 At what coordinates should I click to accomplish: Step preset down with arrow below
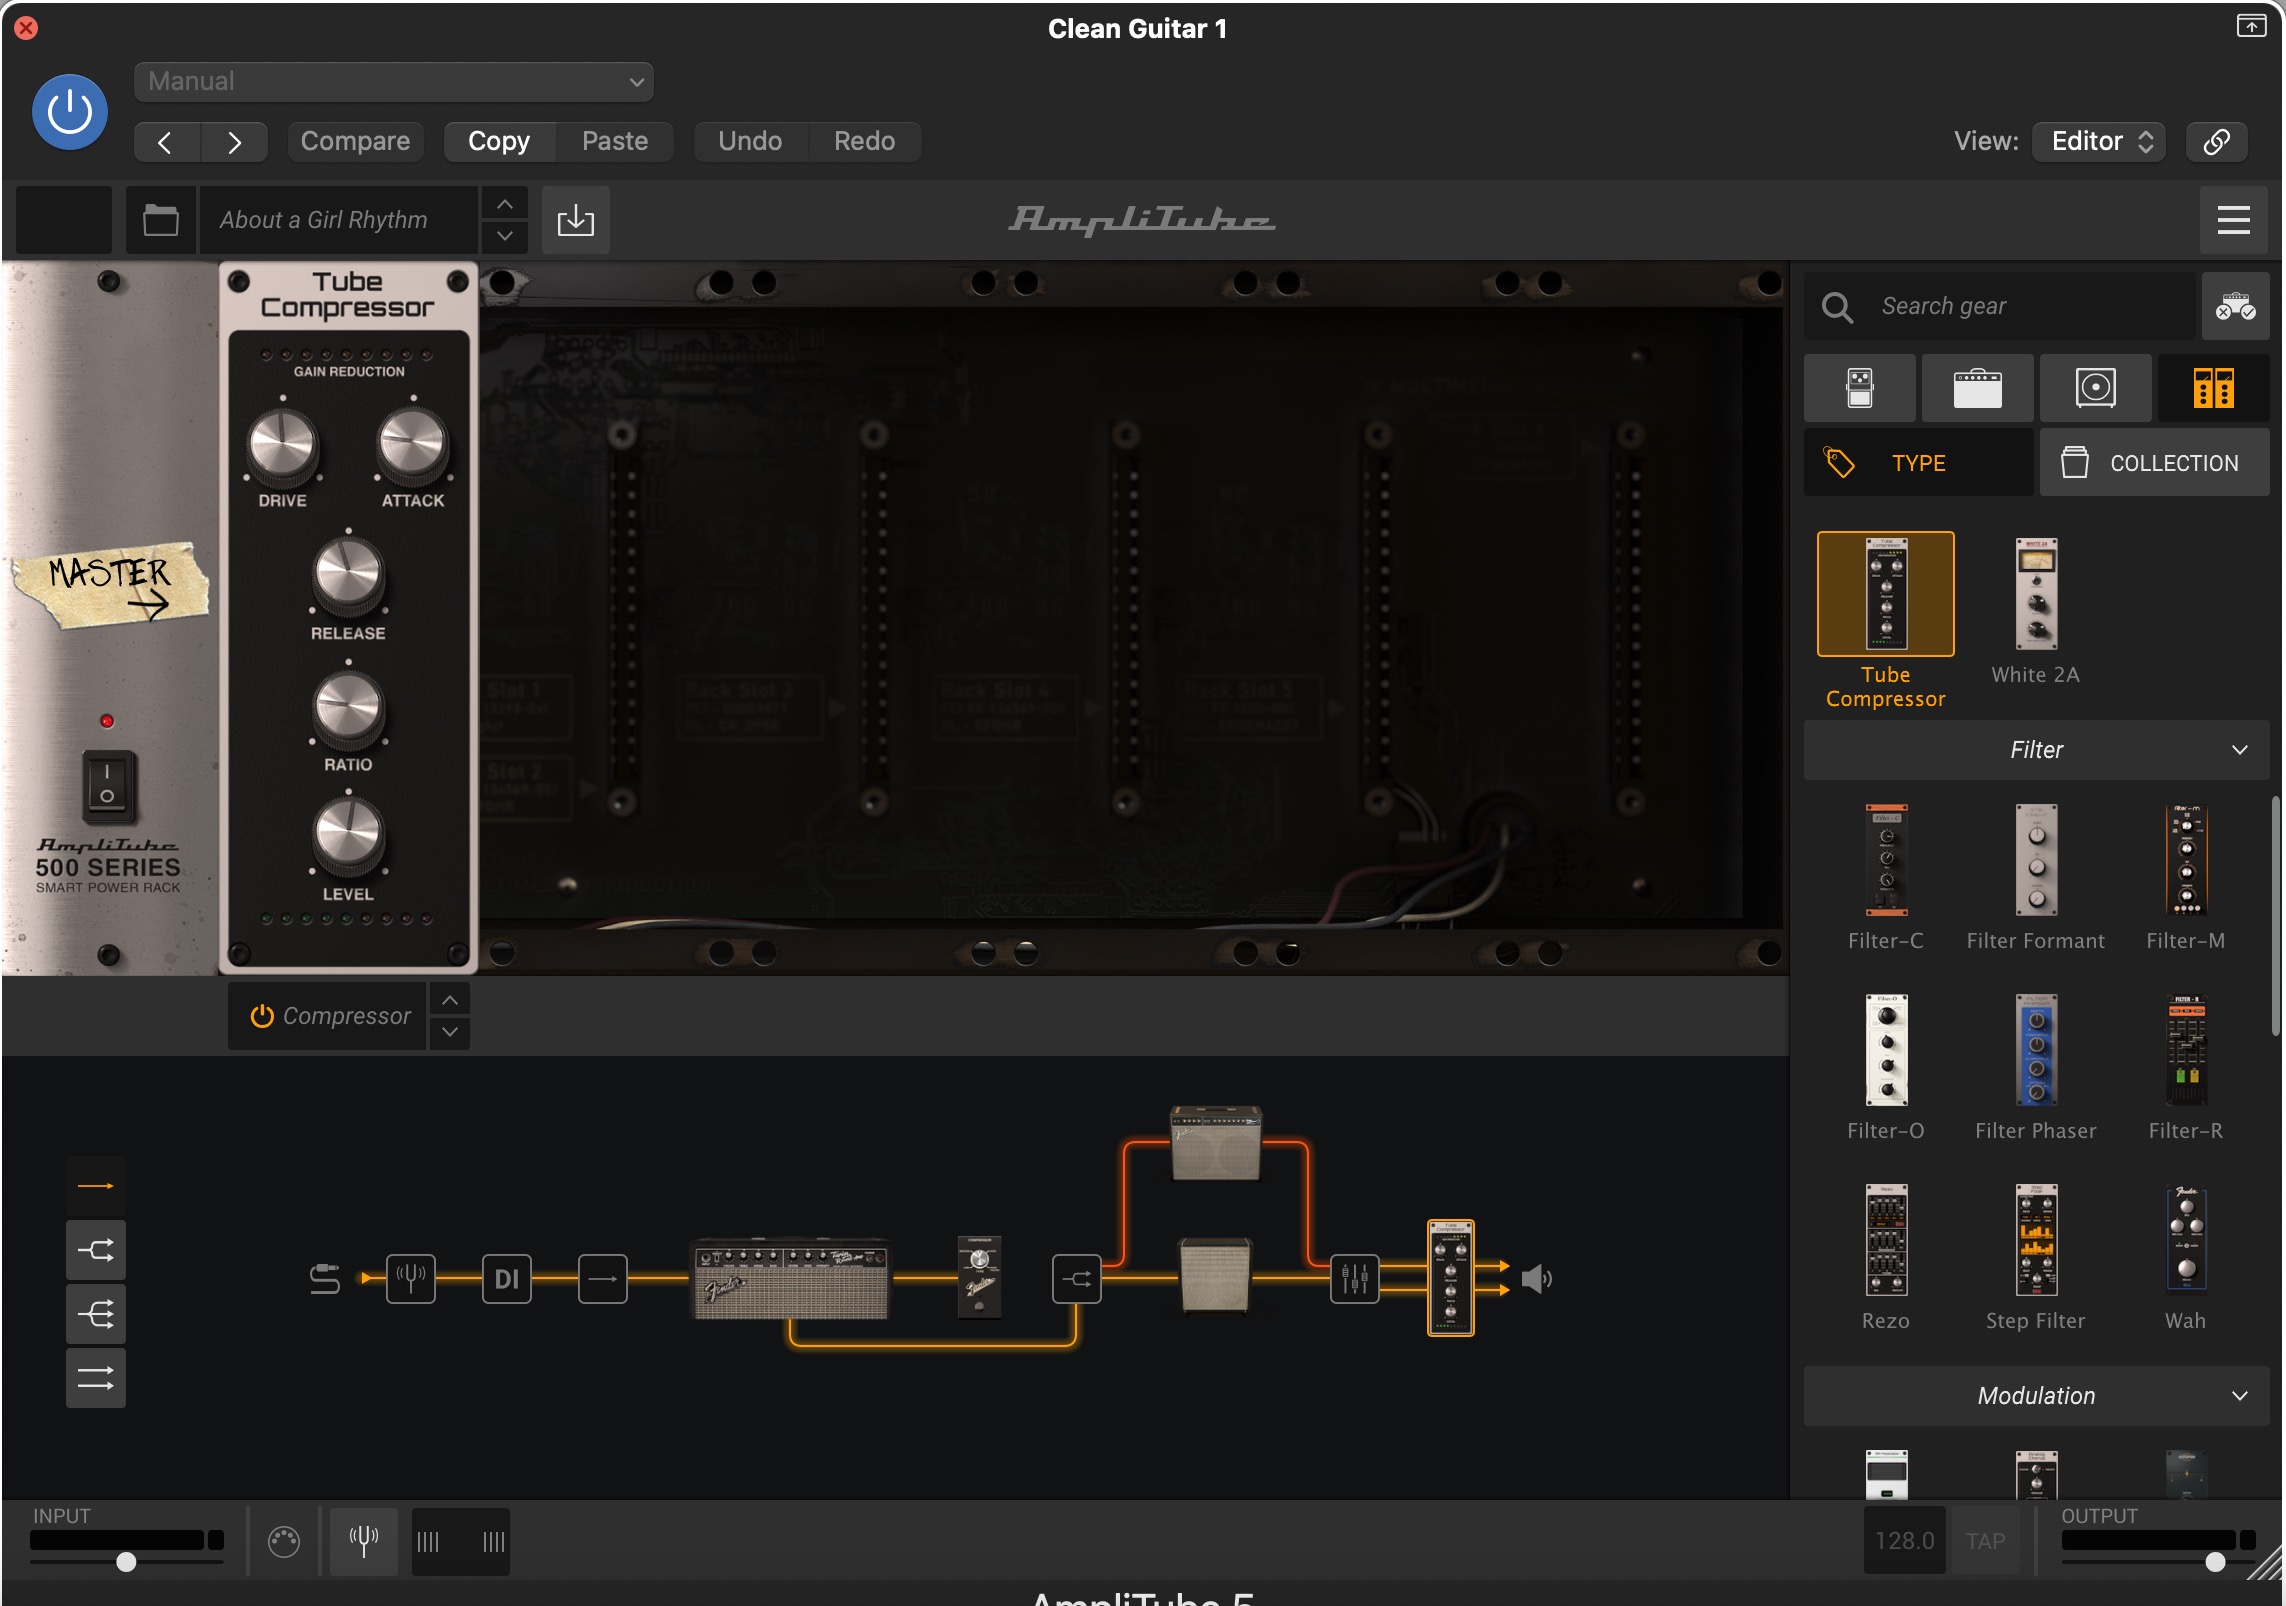pyautogui.click(x=505, y=236)
